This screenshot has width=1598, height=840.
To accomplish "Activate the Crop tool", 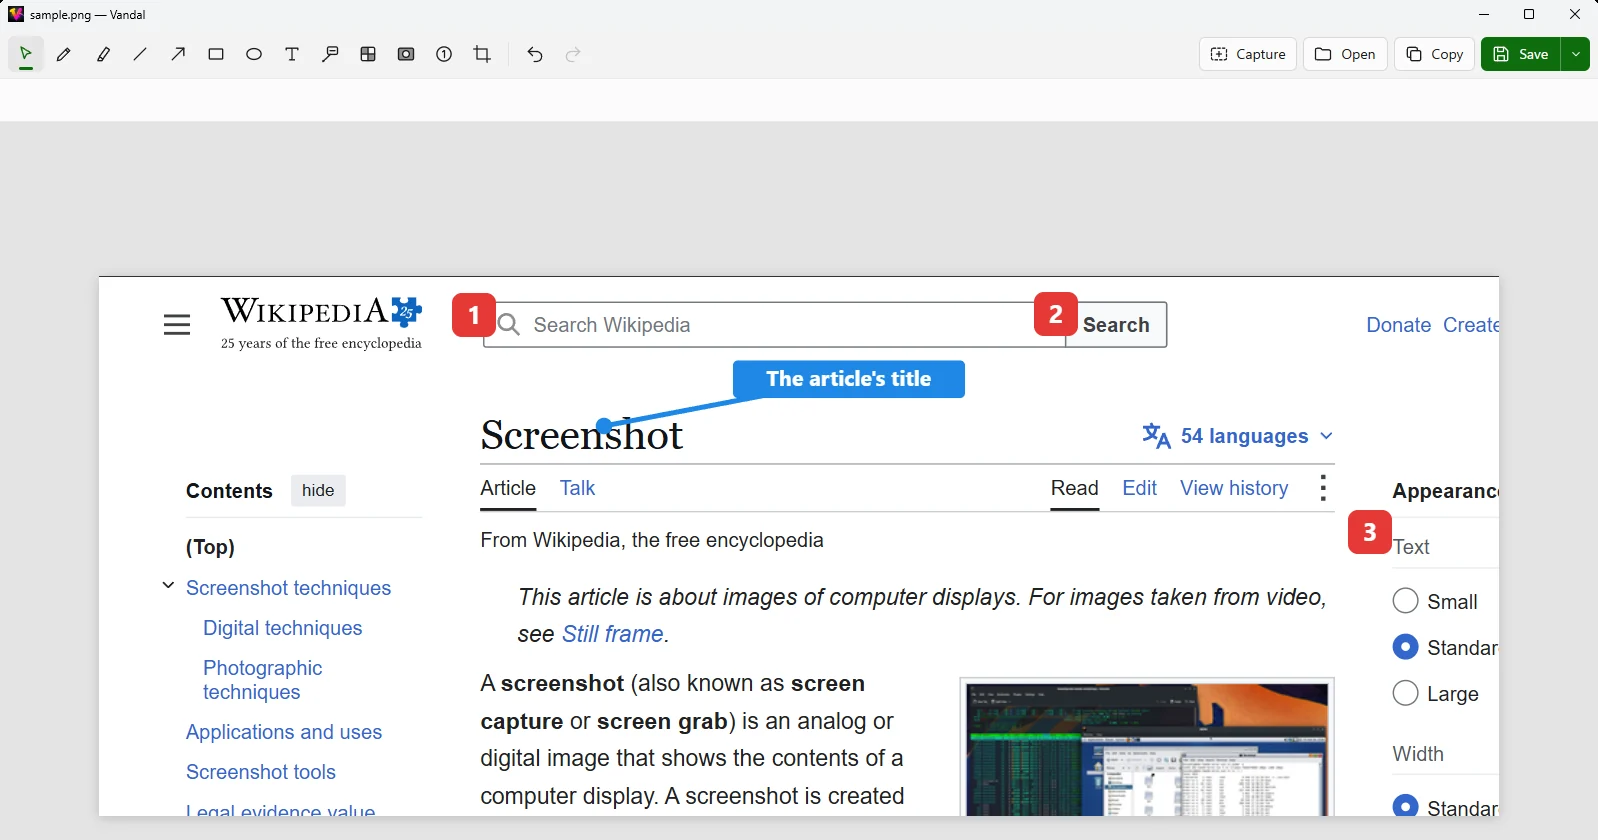I will click(482, 54).
